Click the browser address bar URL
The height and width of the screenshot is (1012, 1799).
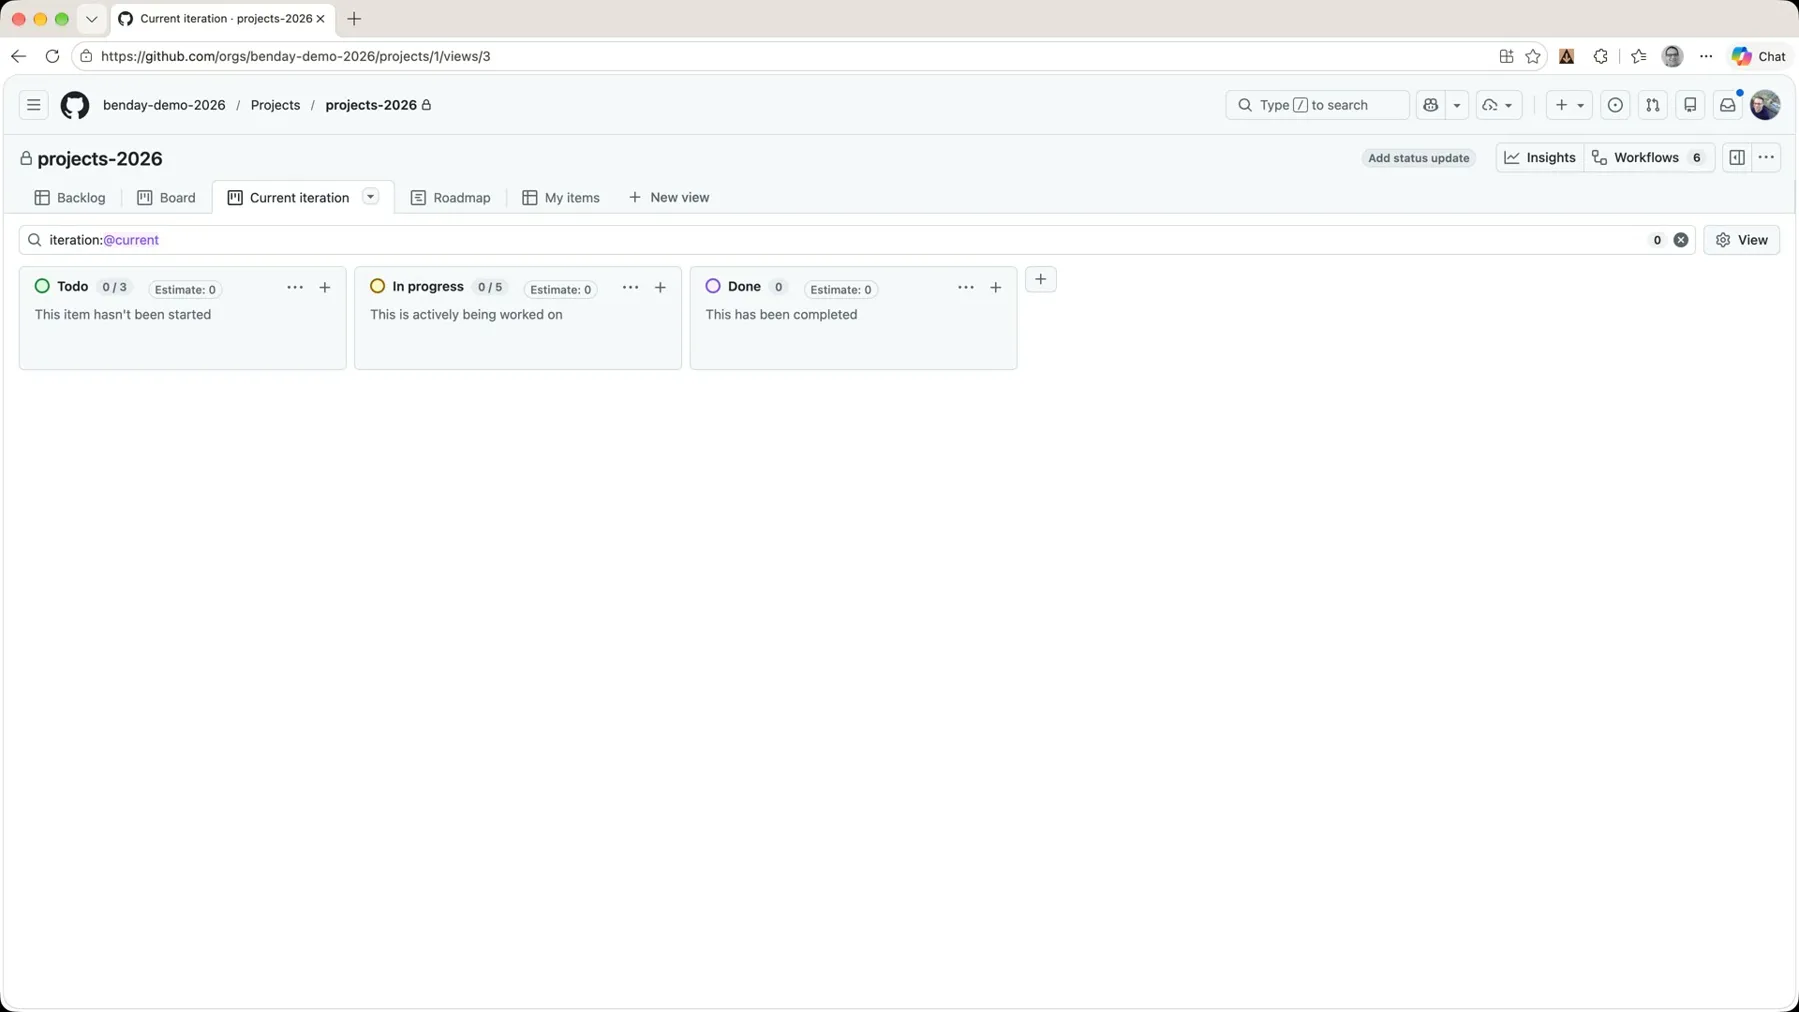tap(296, 56)
